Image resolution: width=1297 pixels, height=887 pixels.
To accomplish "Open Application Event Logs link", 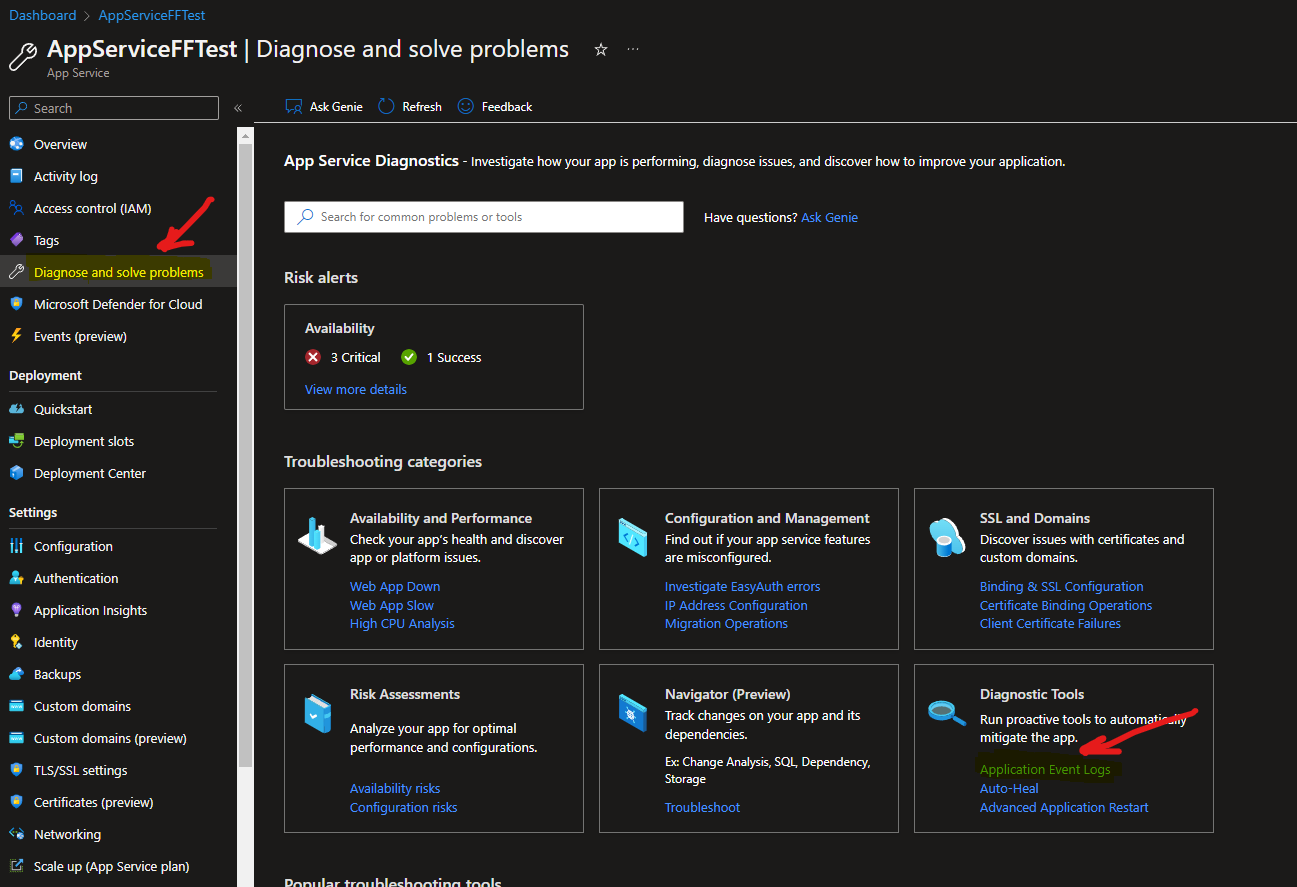I will click(1045, 769).
